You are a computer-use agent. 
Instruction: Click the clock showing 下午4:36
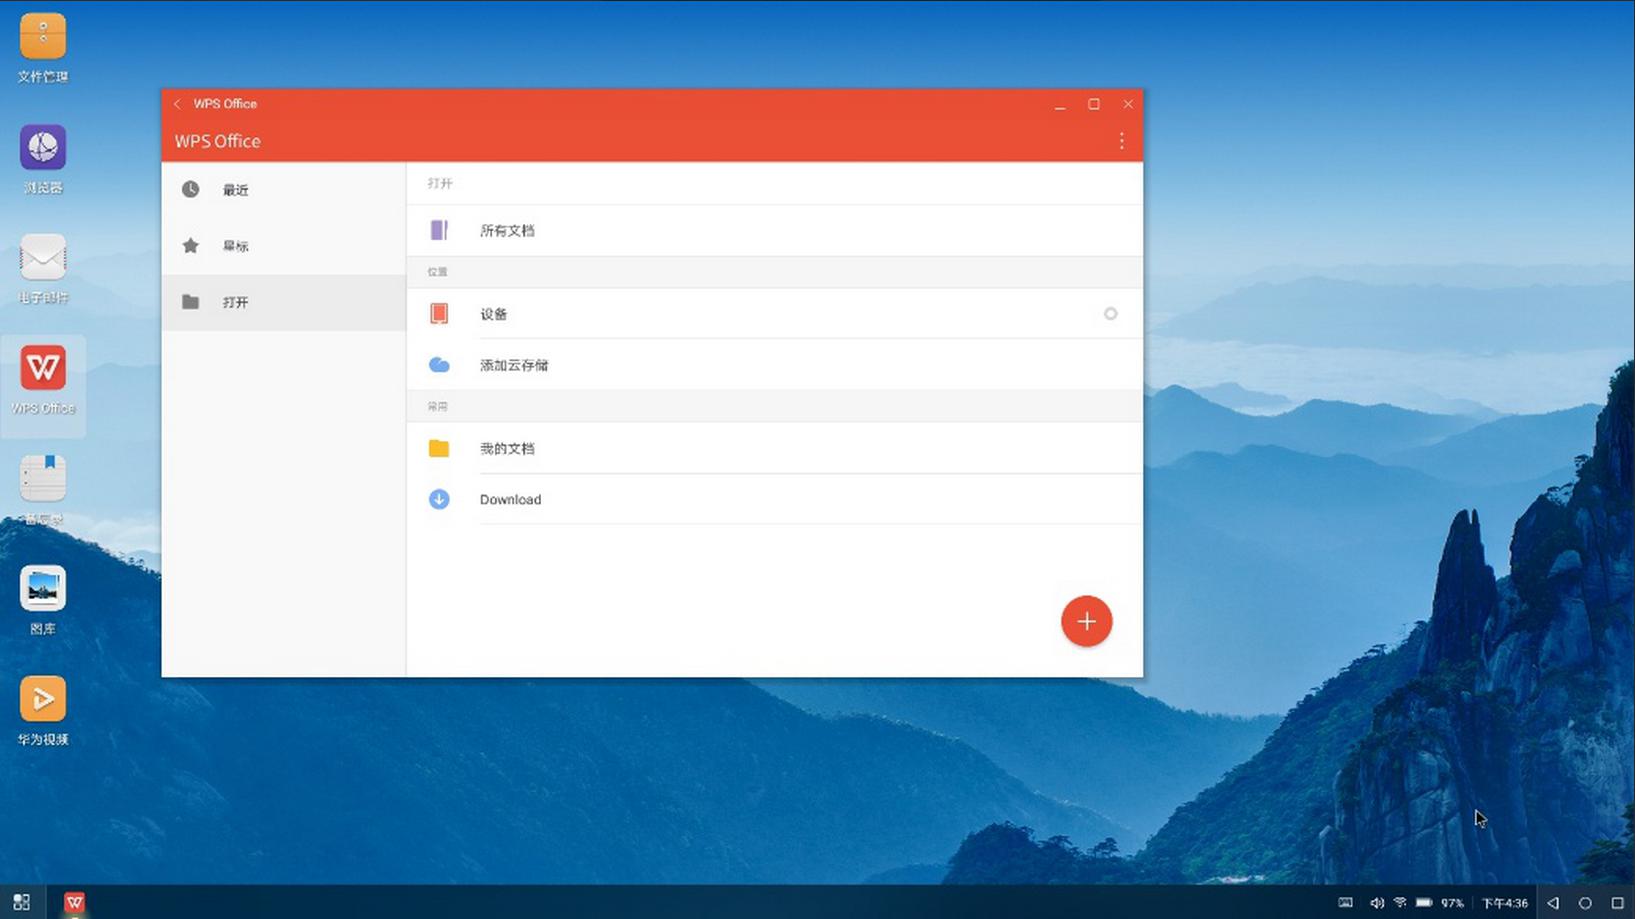[1504, 903]
